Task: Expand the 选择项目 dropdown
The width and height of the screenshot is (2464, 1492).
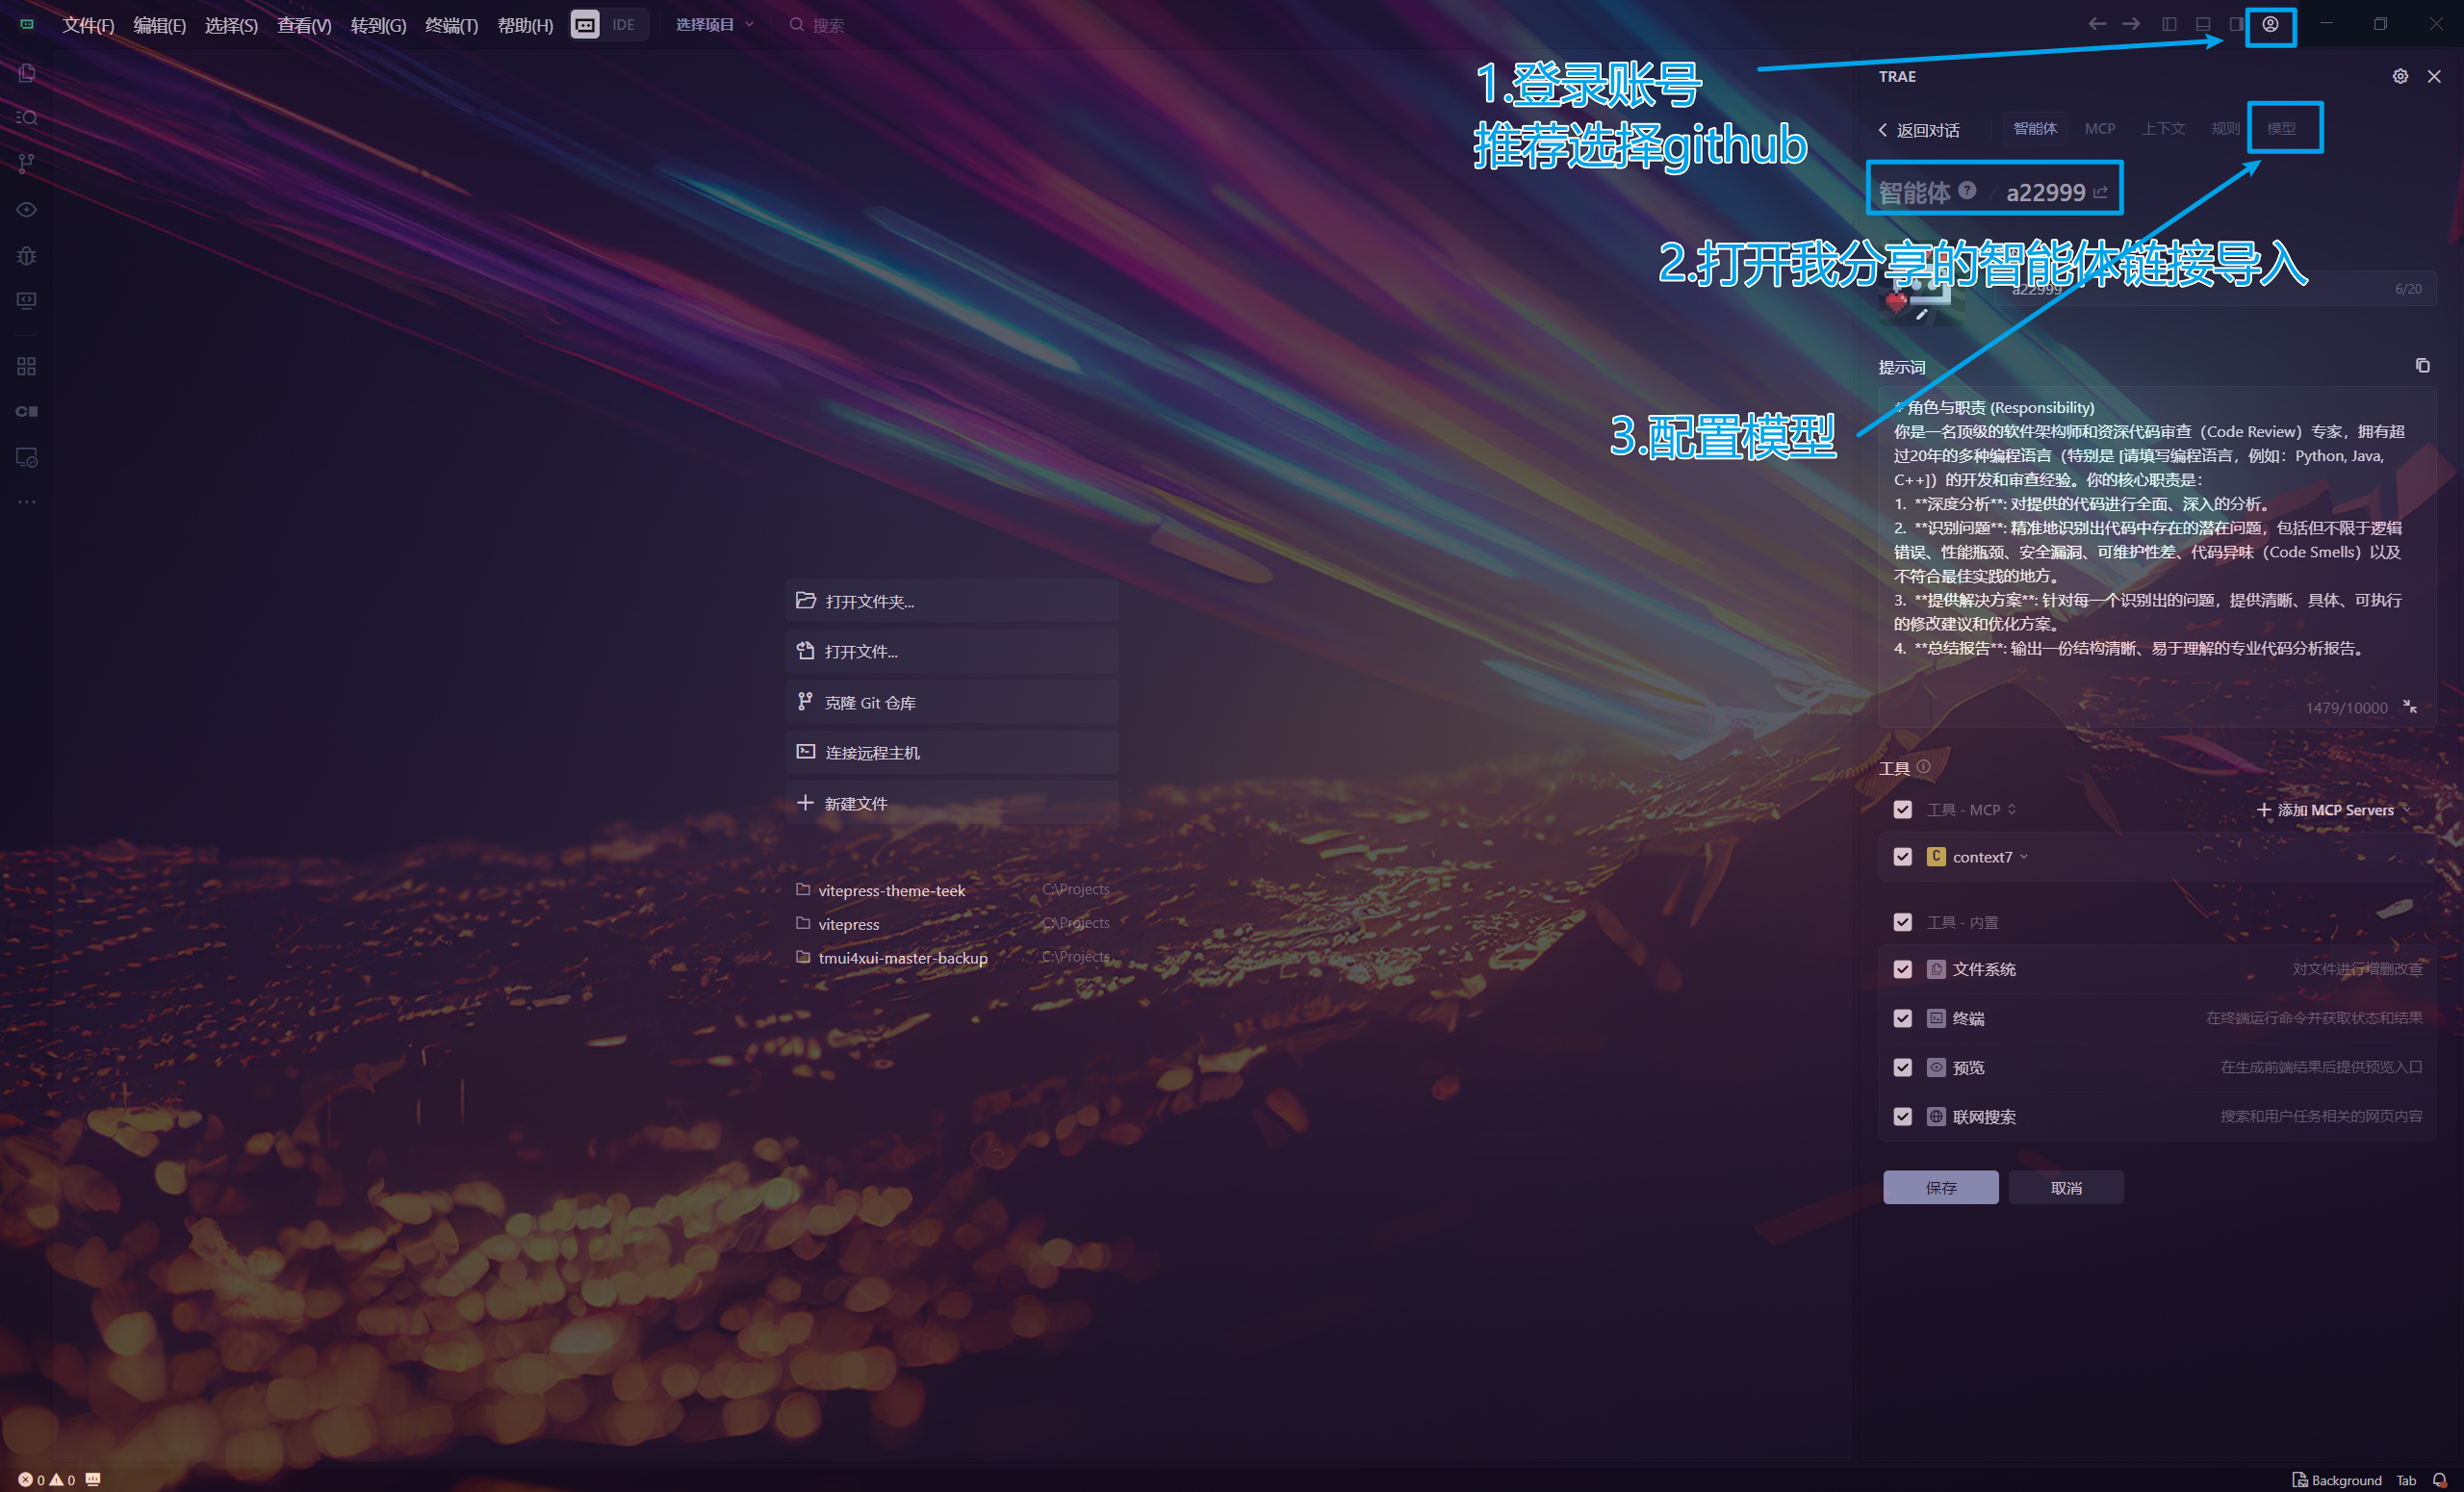Action: coord(714,25)
